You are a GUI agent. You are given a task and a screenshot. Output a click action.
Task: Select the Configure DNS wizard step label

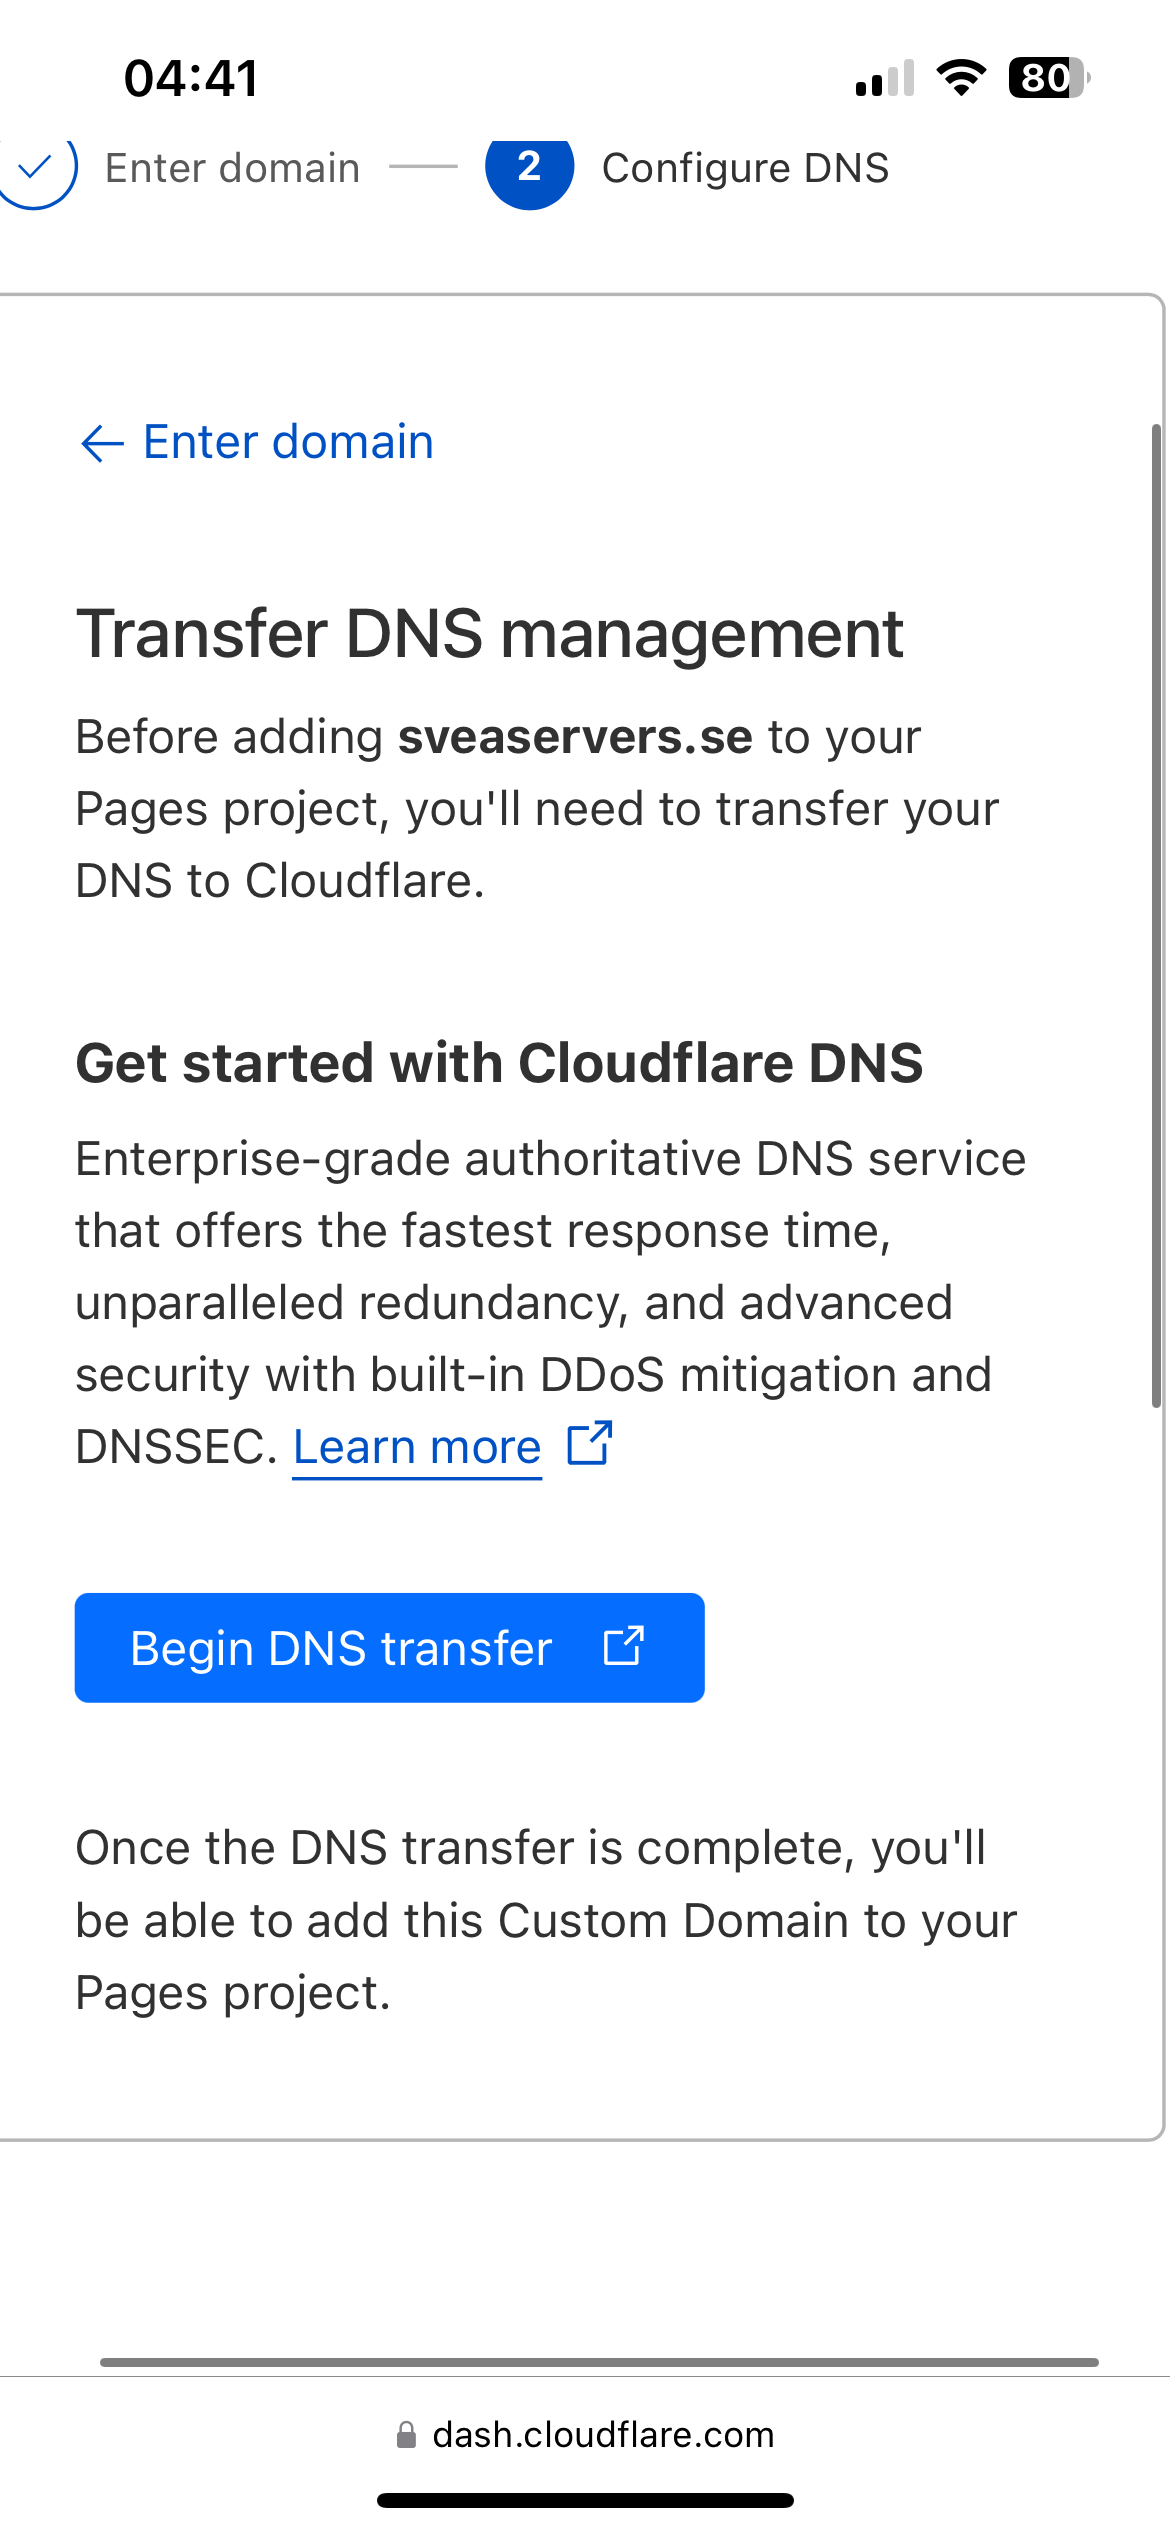click(745, 168)
